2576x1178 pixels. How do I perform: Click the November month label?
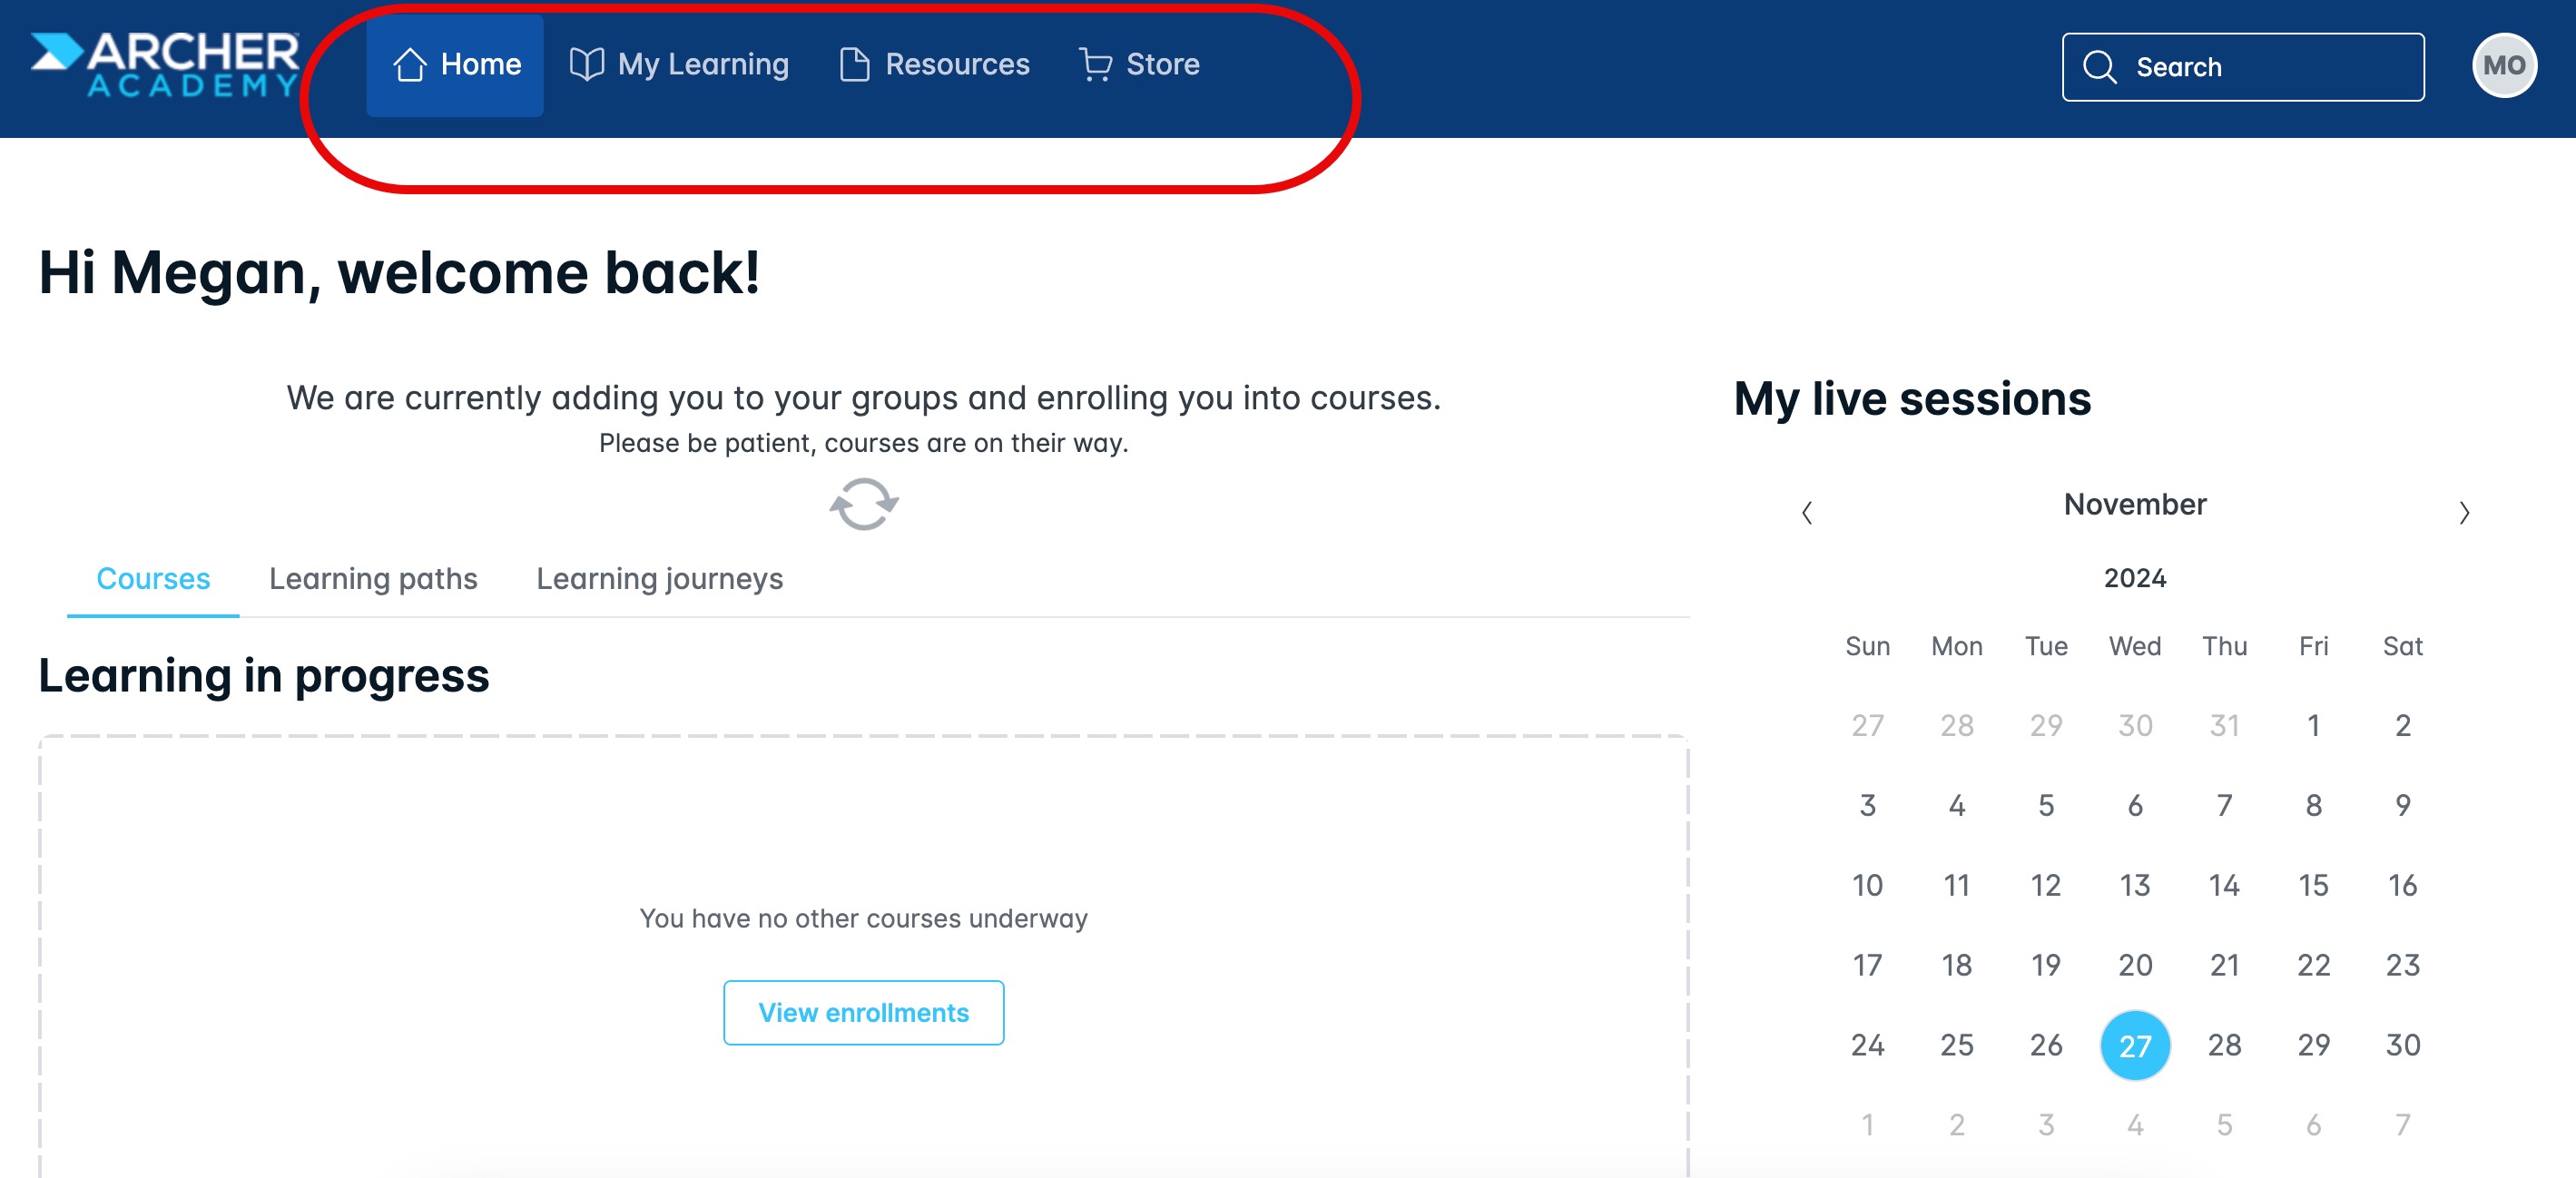[x=2134, y=505]
